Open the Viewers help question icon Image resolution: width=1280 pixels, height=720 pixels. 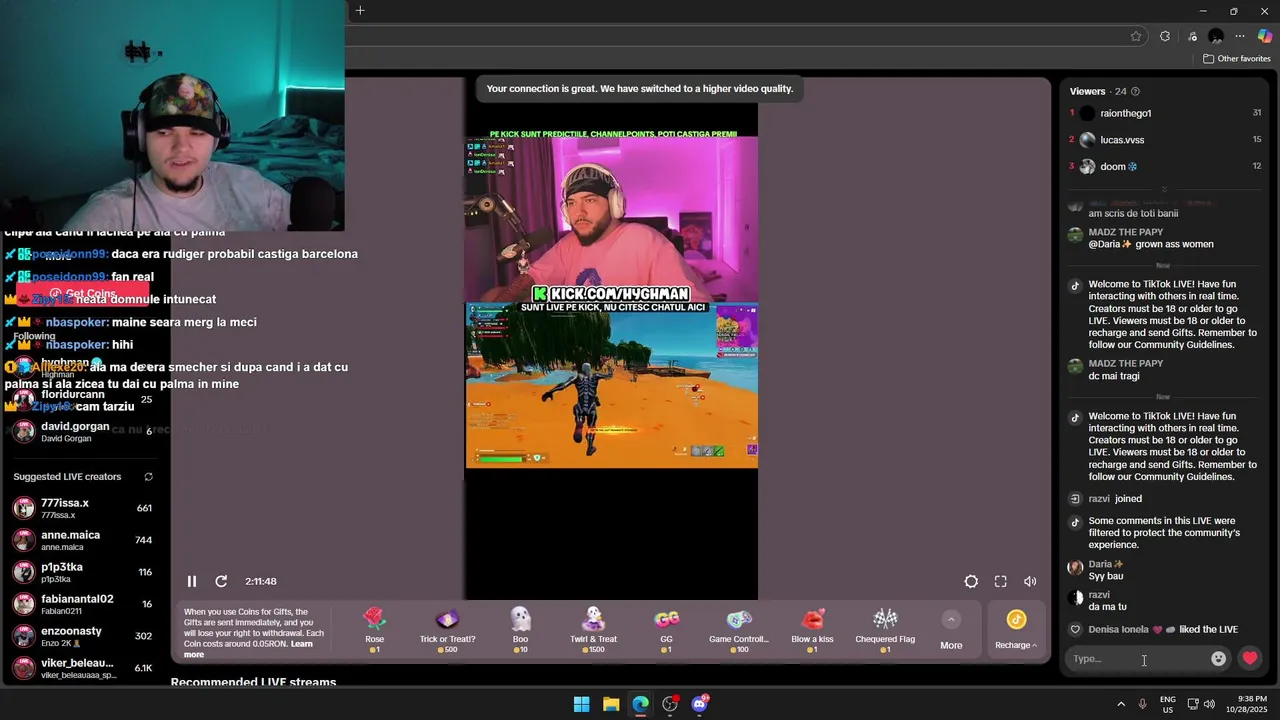tap(1135, 91)
